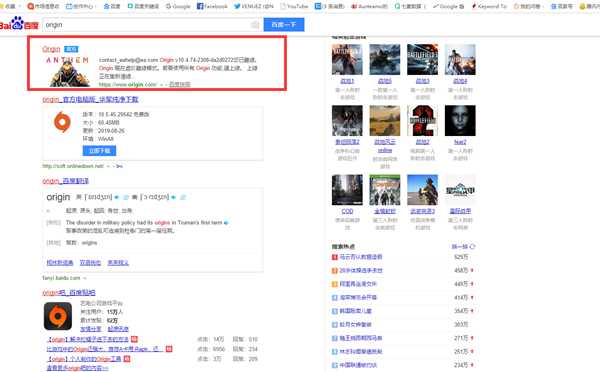Screen dimensions: 600x372
Task: Click the blue download button under Origin details
Action: [x=99, y=150]
